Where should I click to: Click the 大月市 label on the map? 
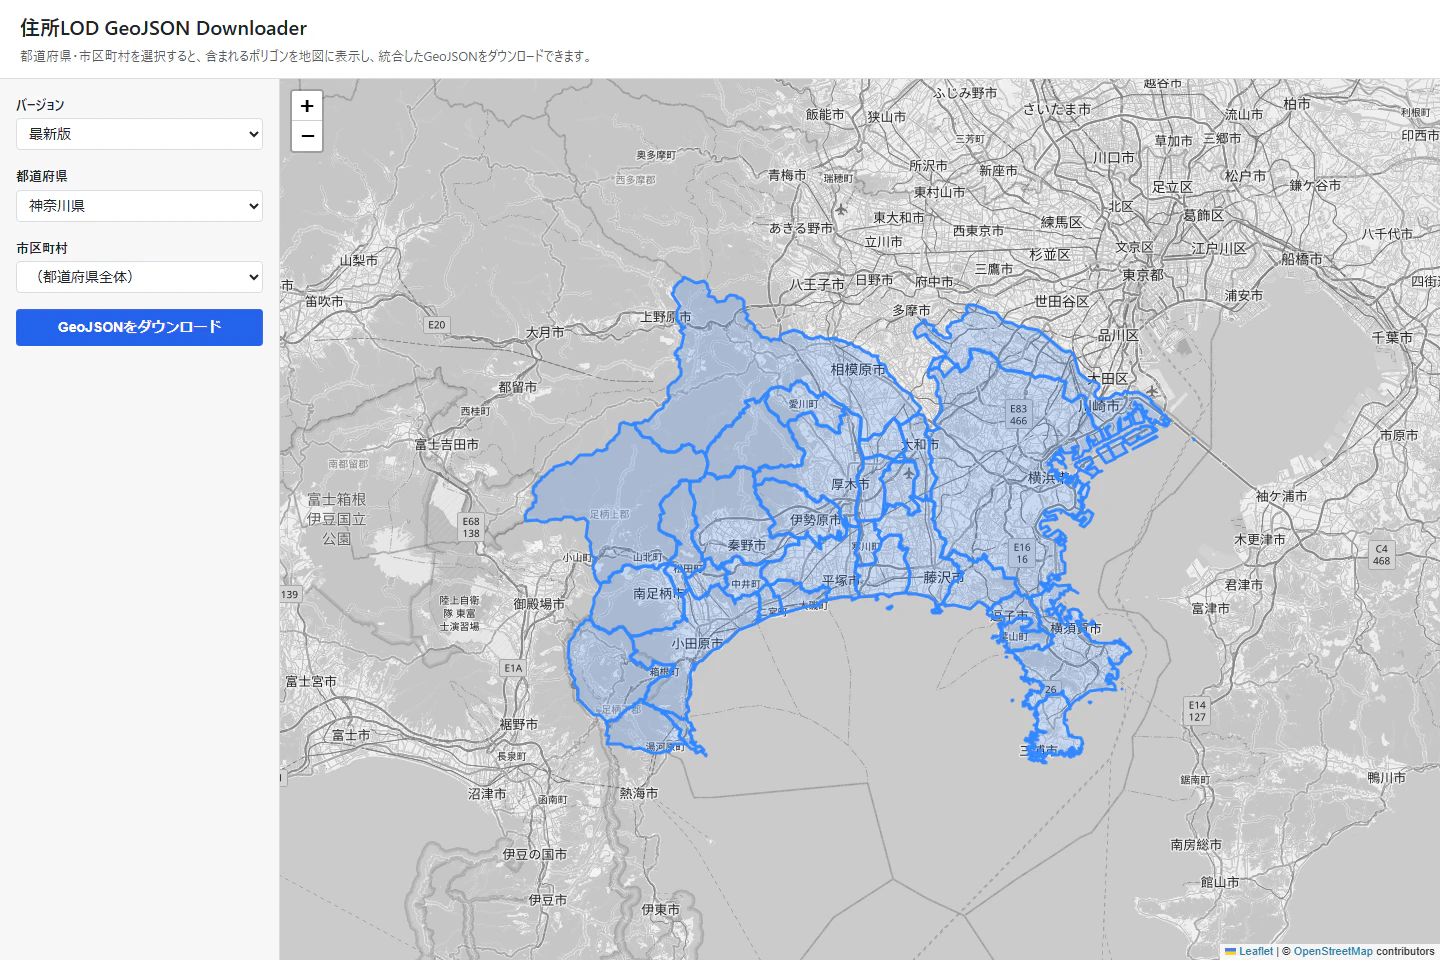[545, 333]
